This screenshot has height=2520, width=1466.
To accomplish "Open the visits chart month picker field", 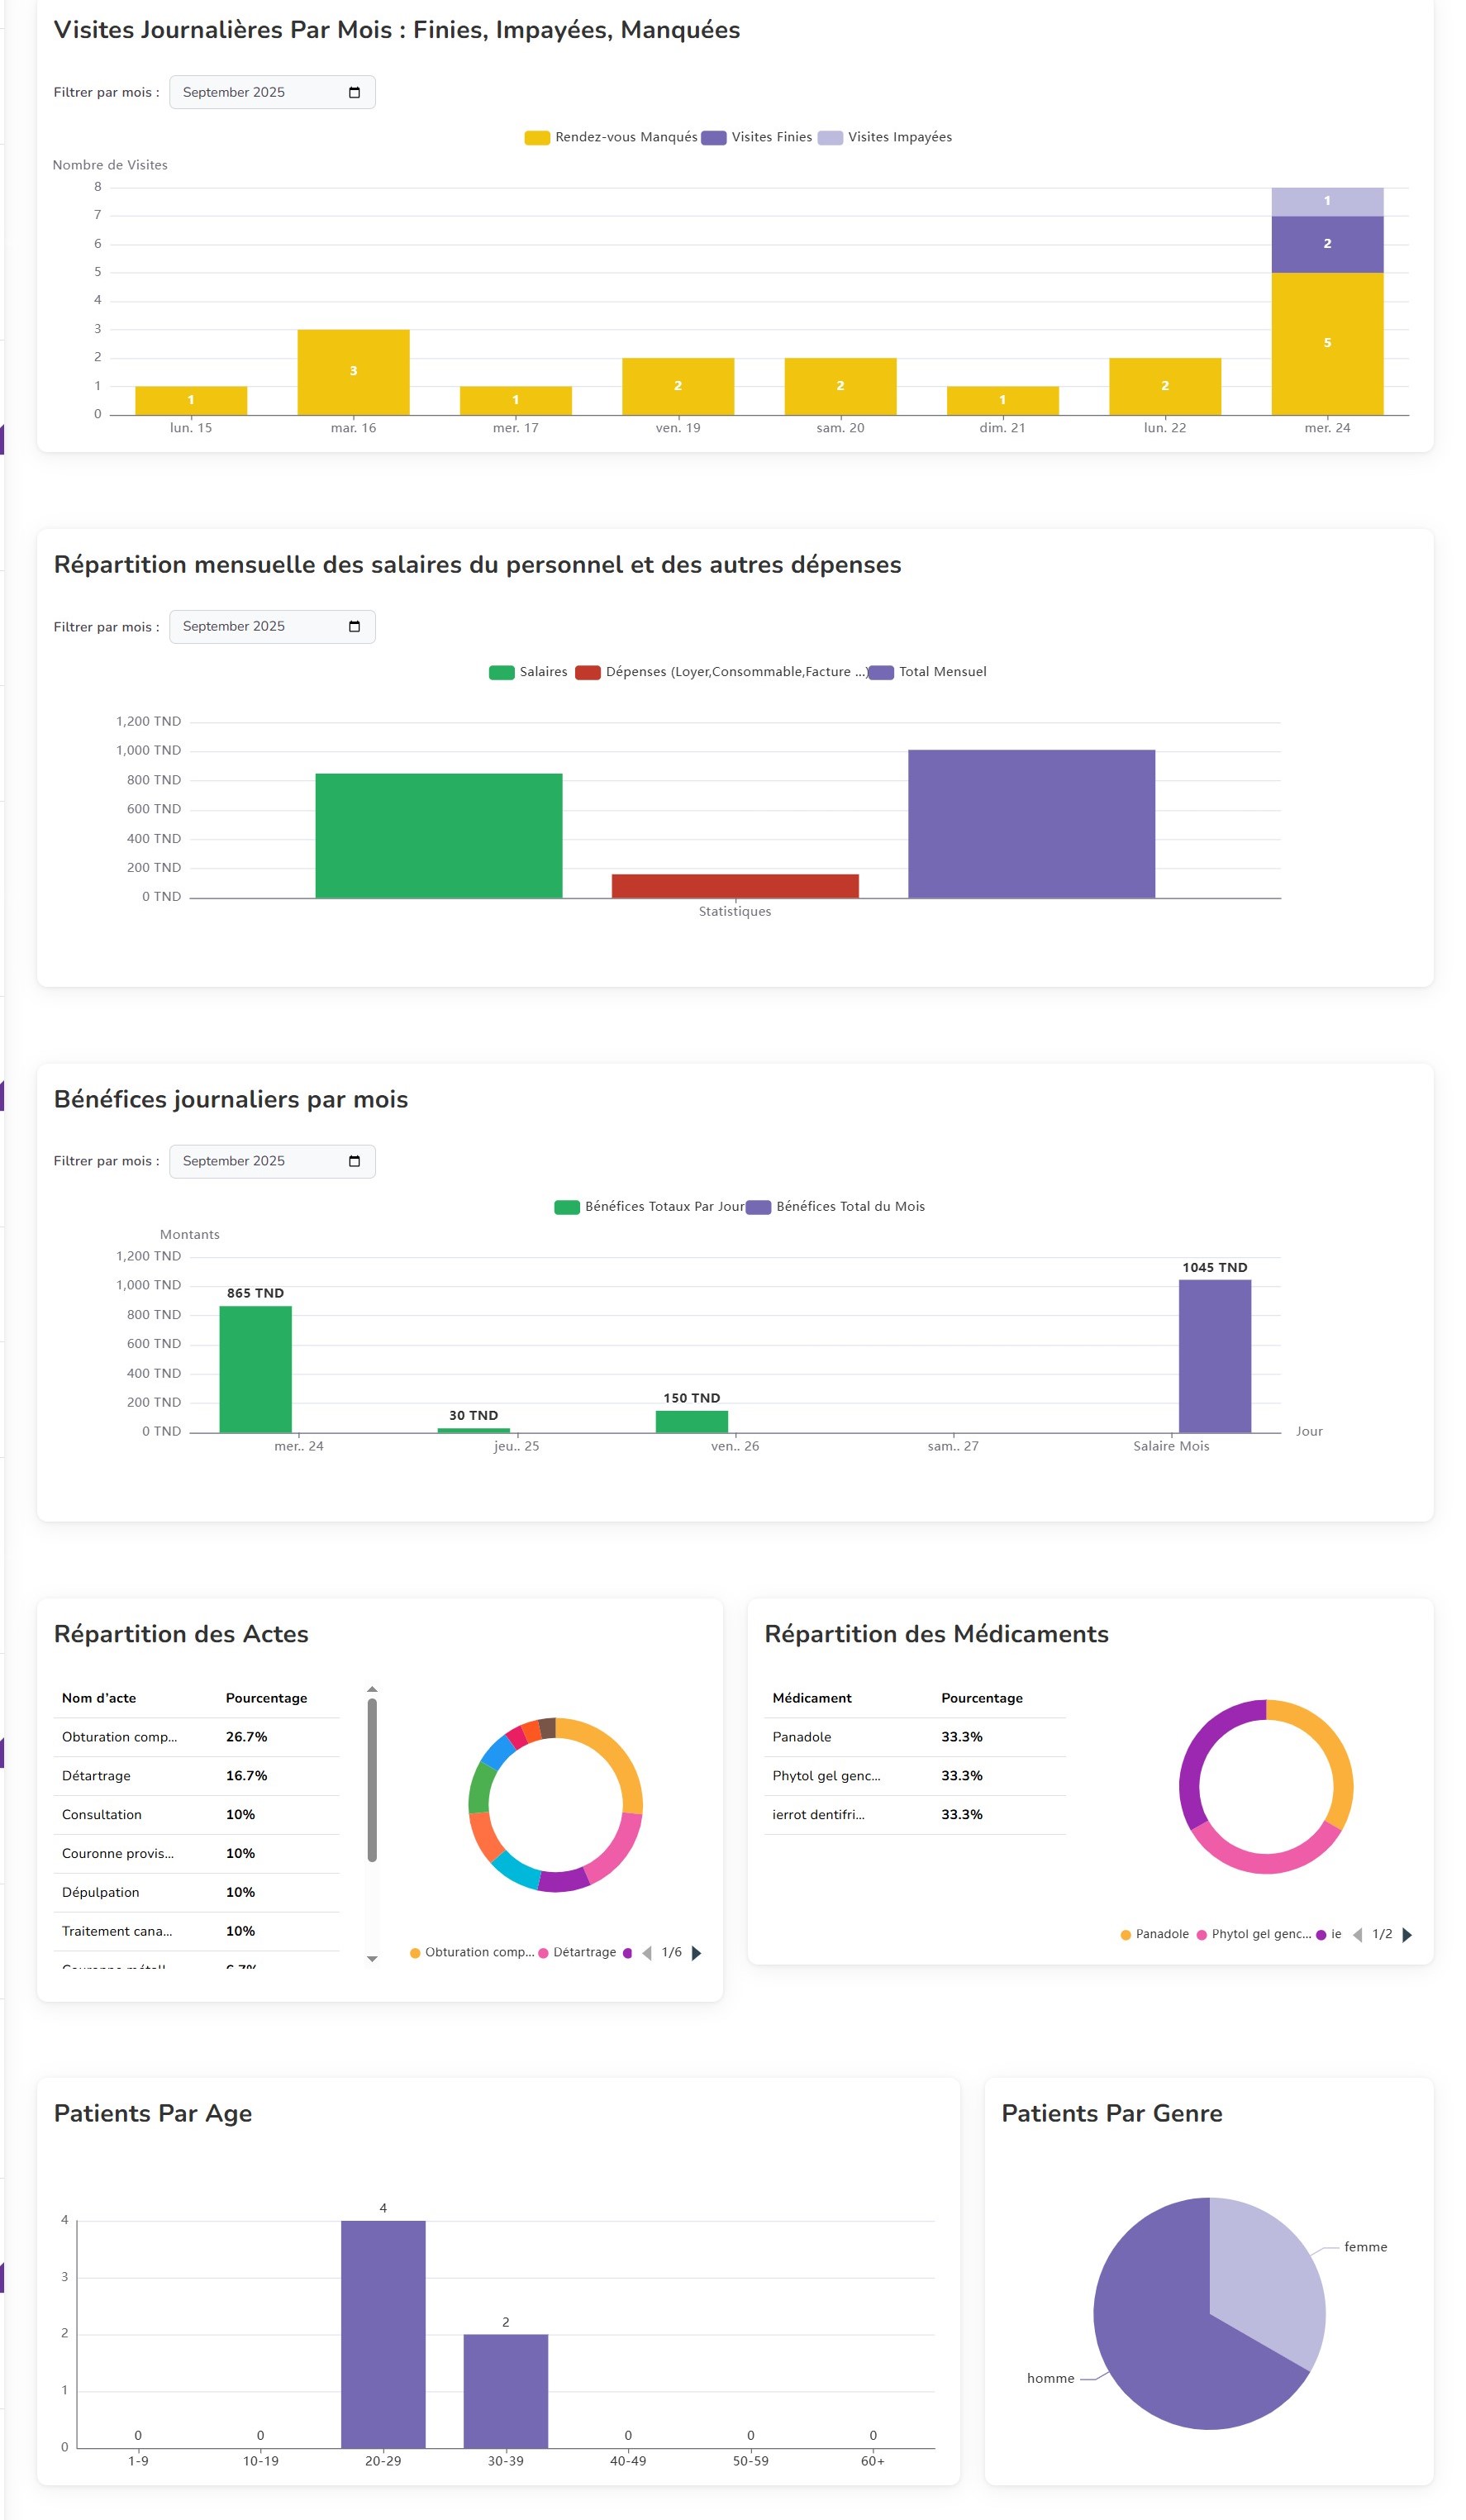I will (x=260, y=92).
